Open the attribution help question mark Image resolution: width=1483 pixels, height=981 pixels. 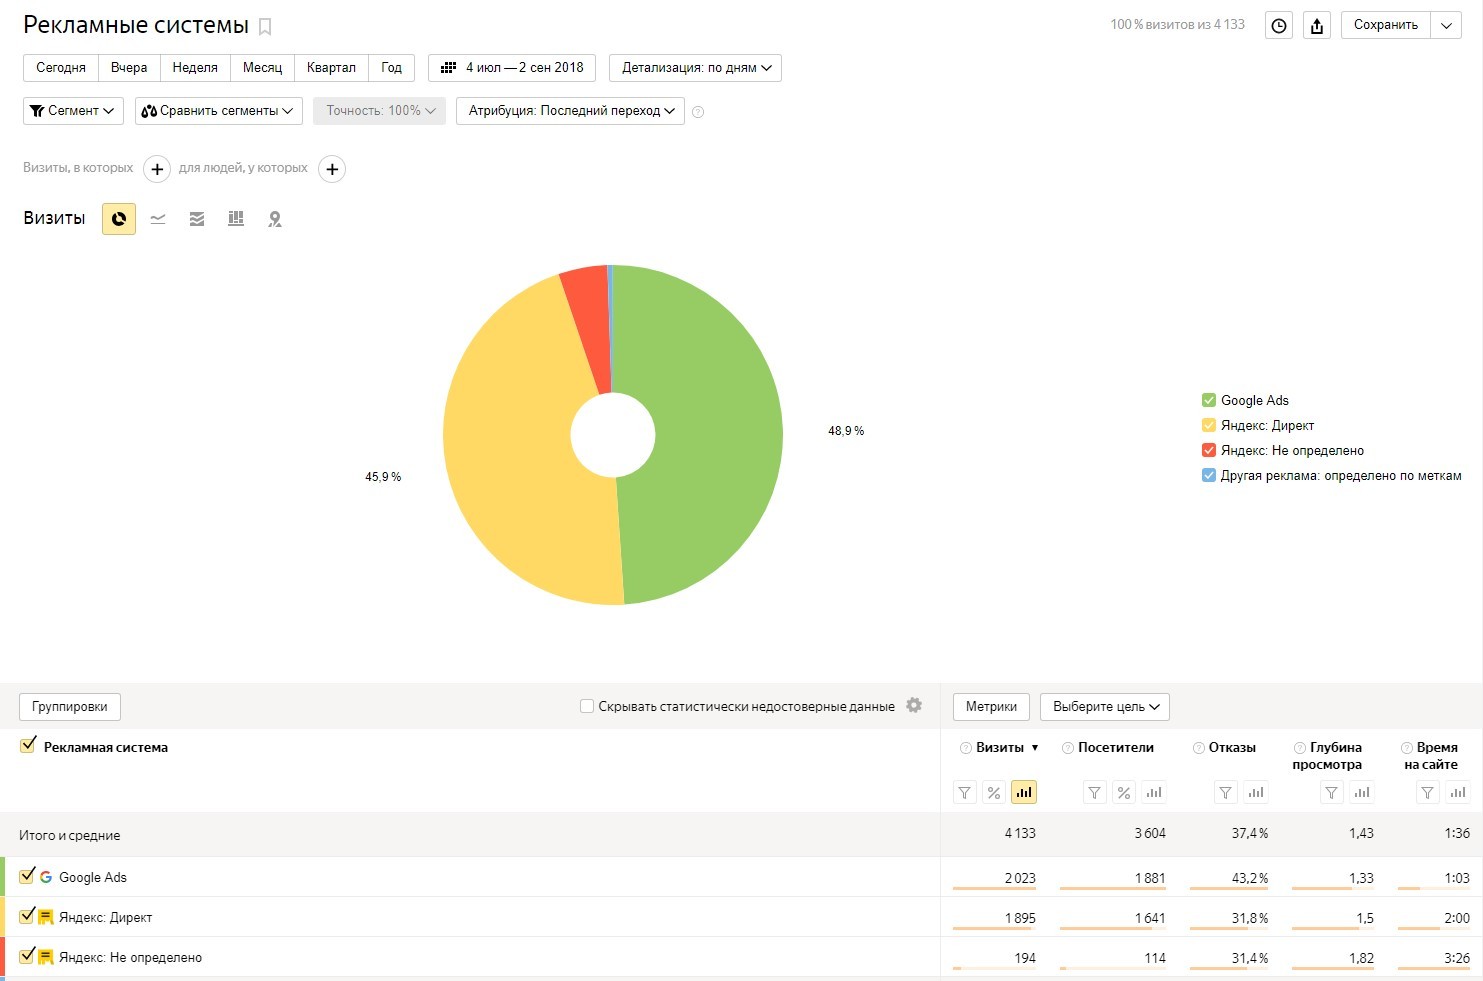click(698, 112)
